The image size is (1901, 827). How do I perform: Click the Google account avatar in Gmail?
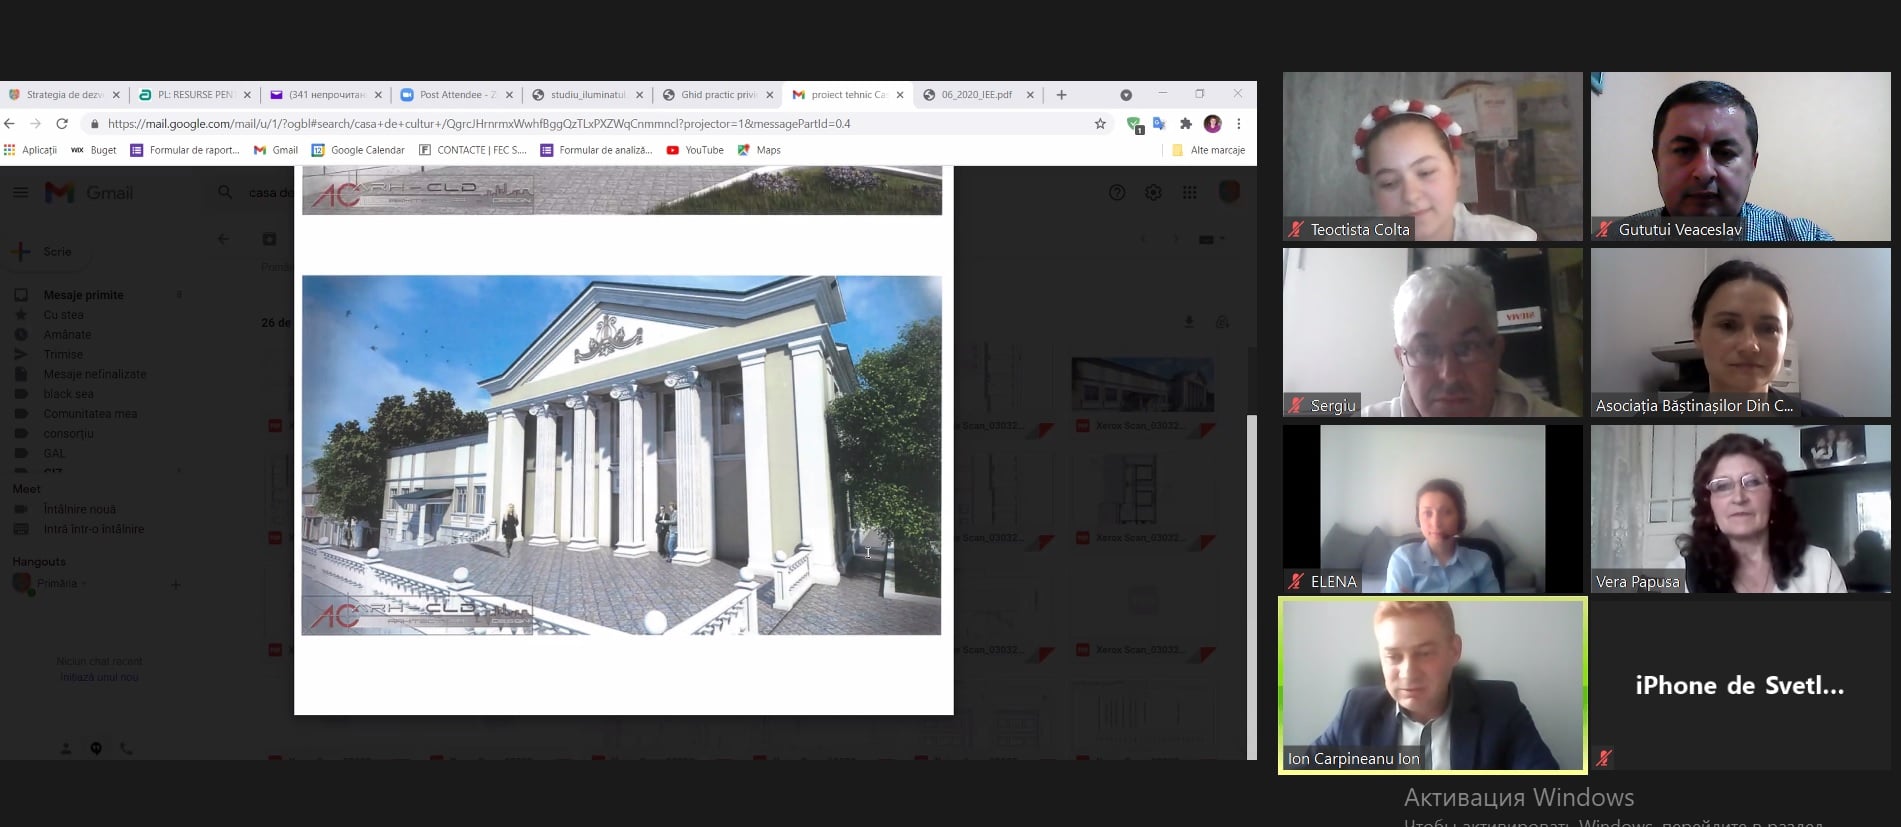click(x=1229, y=192)
